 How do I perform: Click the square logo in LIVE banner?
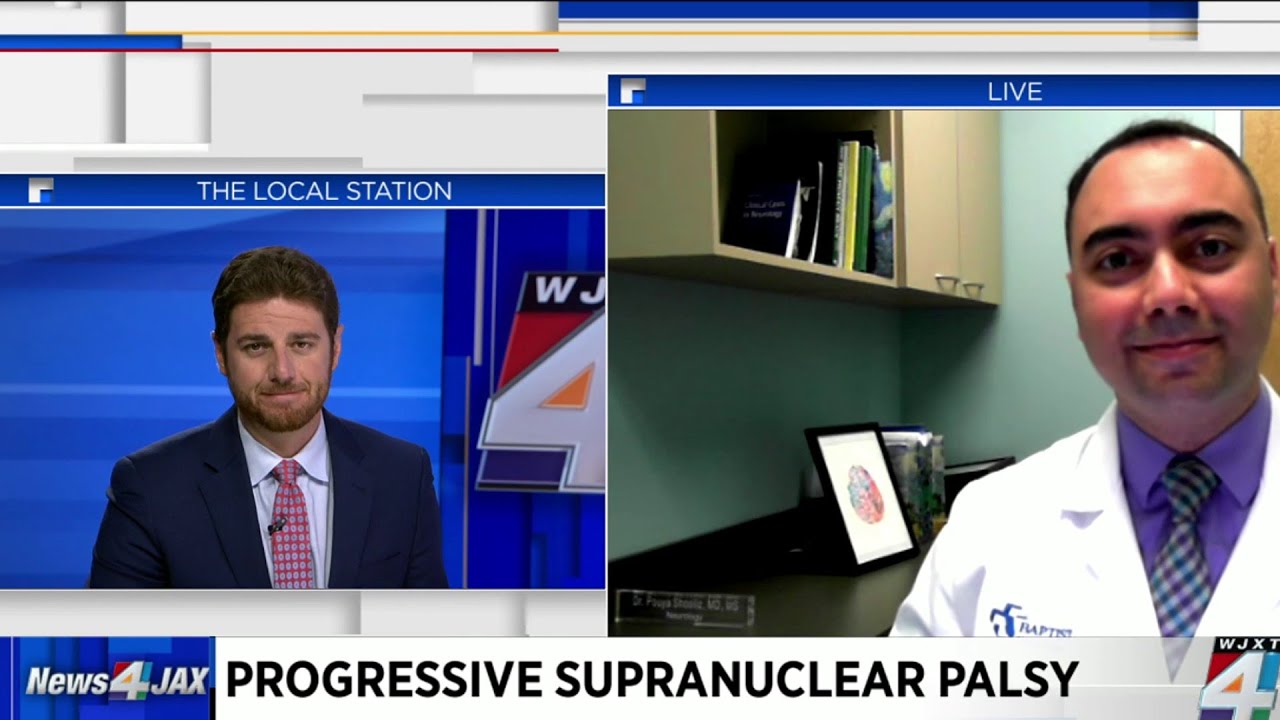pos(633,91)
